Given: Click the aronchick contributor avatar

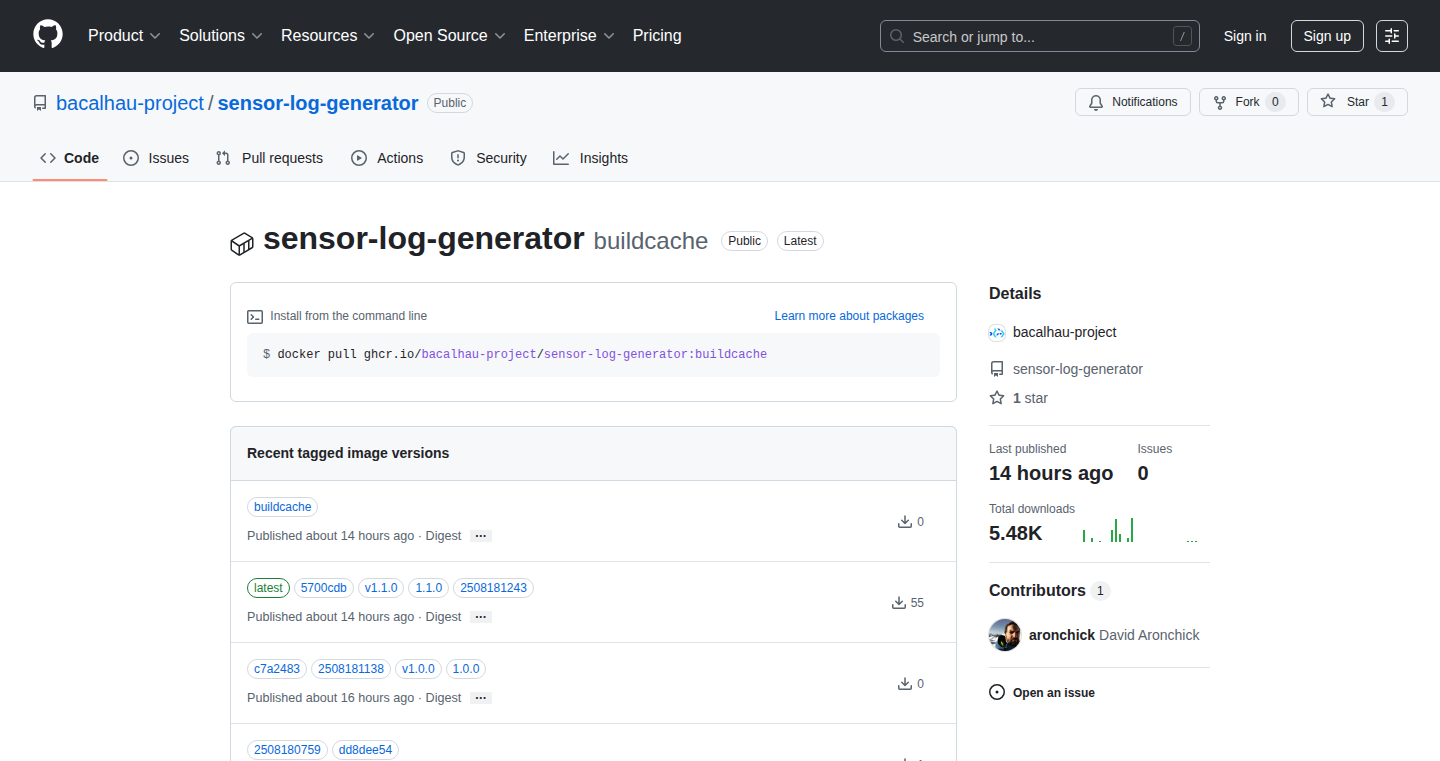Looking at the screenshot, I should [x=1005, y=635].
